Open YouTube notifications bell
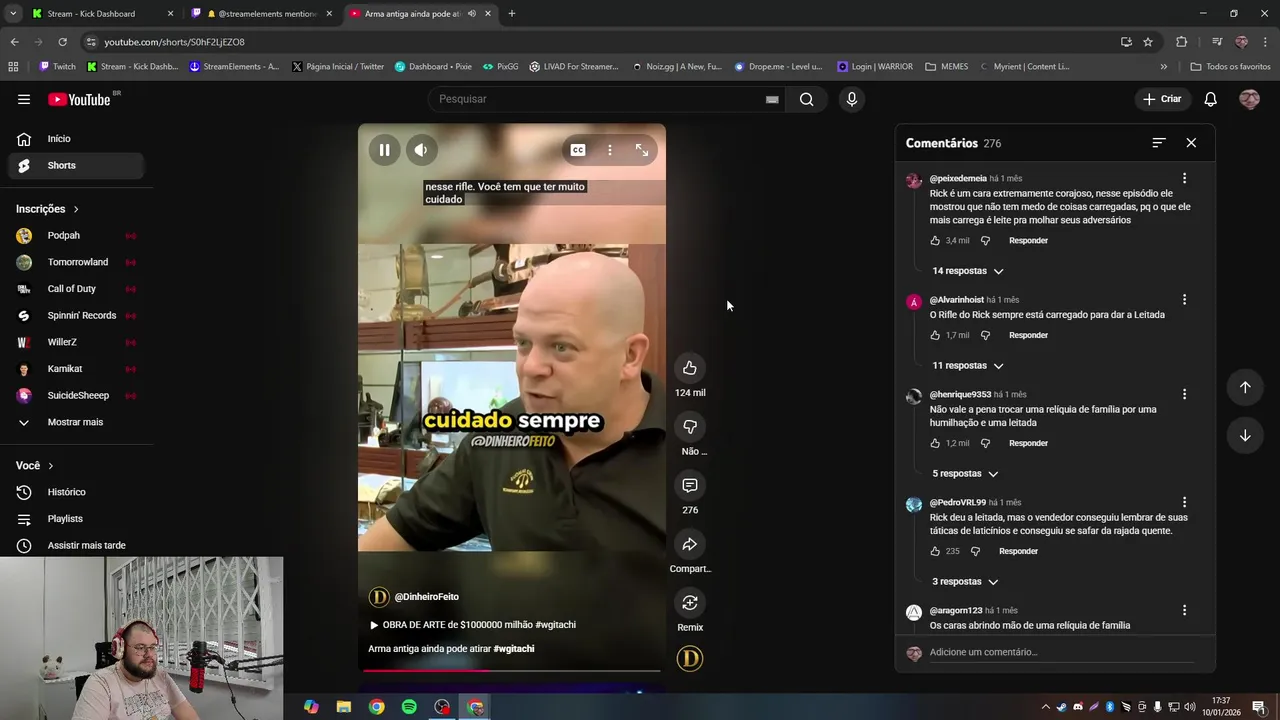 [1210, 99]
